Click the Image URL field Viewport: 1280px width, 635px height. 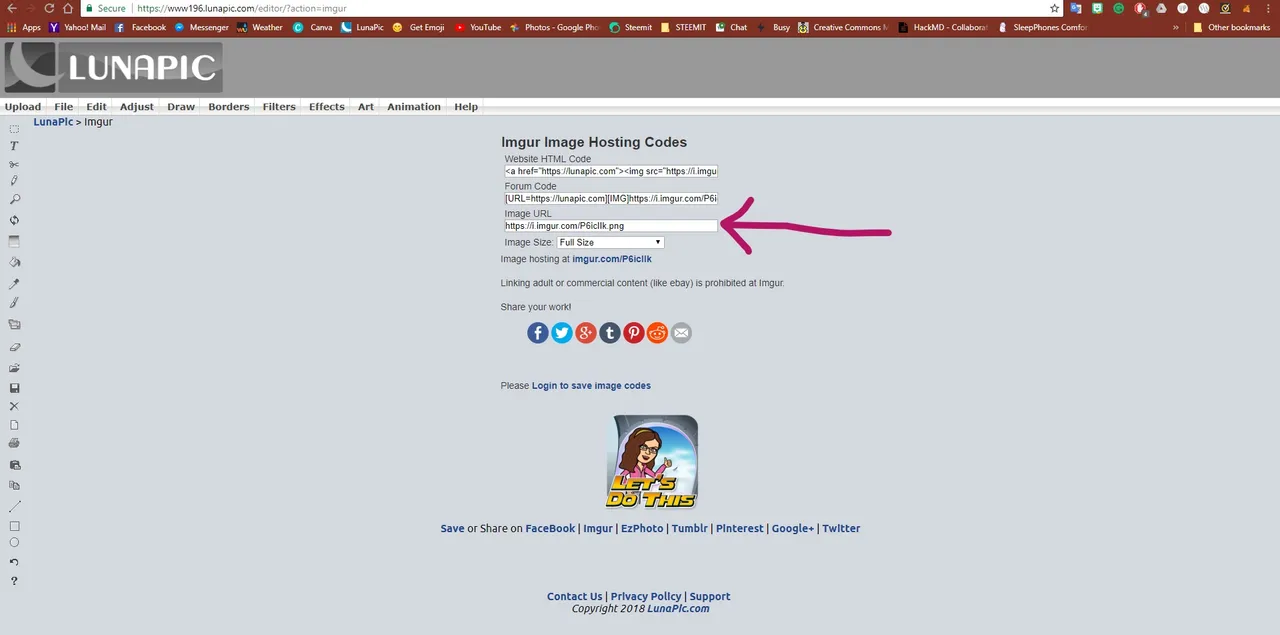[611, 226]
